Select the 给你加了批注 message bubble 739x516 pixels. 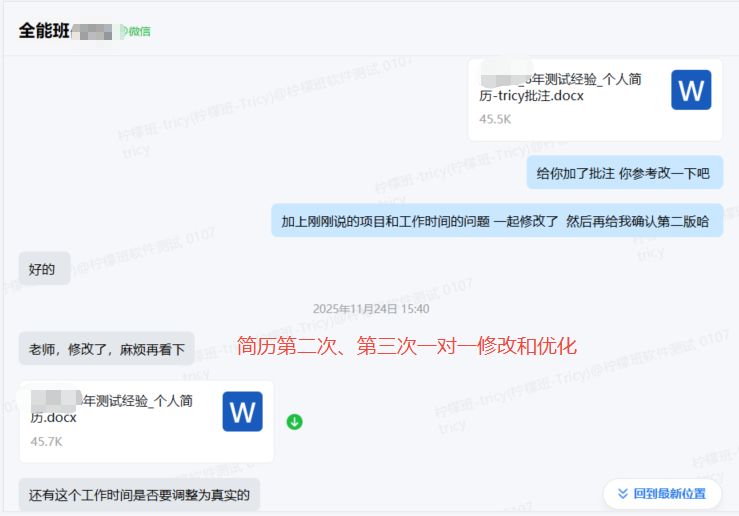click(x=624, y=173)
